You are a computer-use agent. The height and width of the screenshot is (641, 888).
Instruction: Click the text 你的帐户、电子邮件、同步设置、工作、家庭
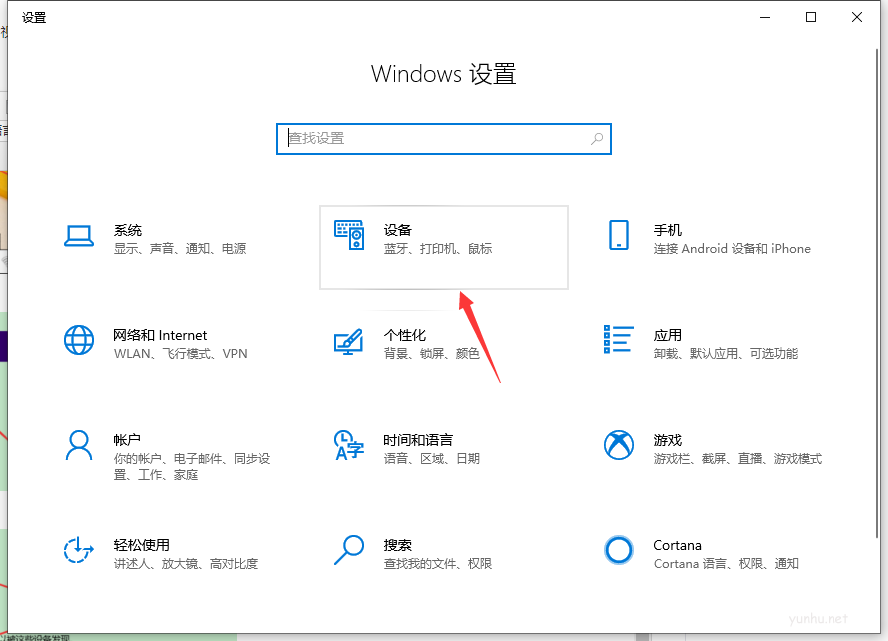click(x=192, y=467)
